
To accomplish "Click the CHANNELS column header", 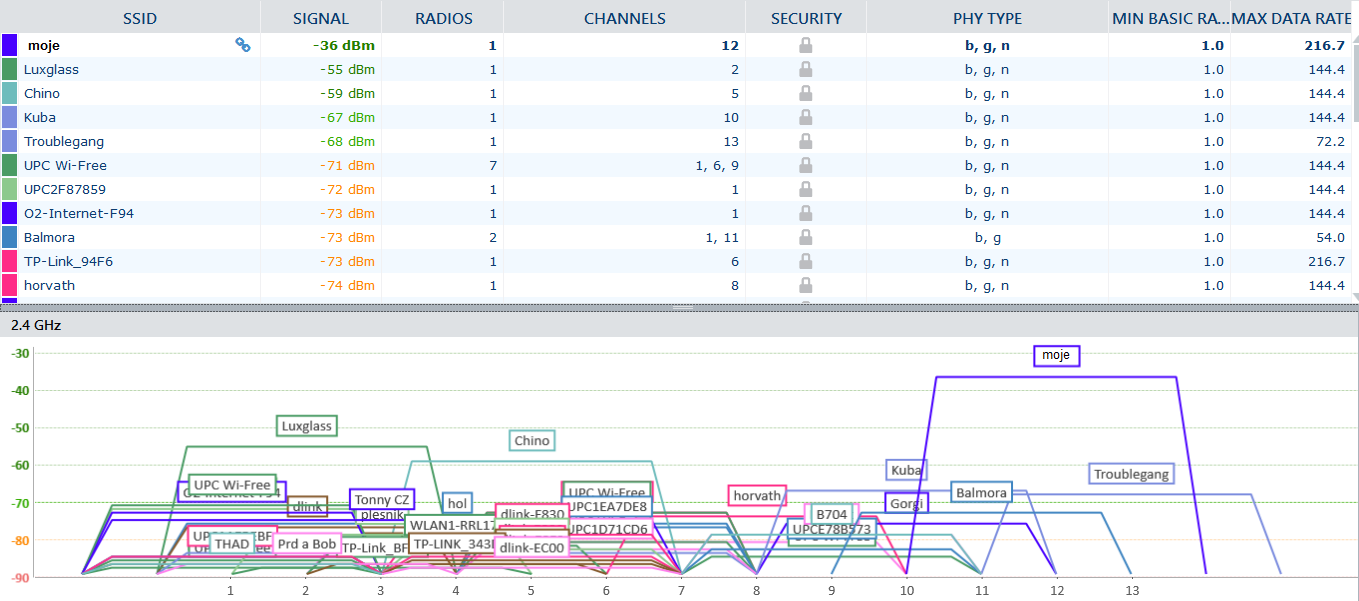I will click(624, 18).
